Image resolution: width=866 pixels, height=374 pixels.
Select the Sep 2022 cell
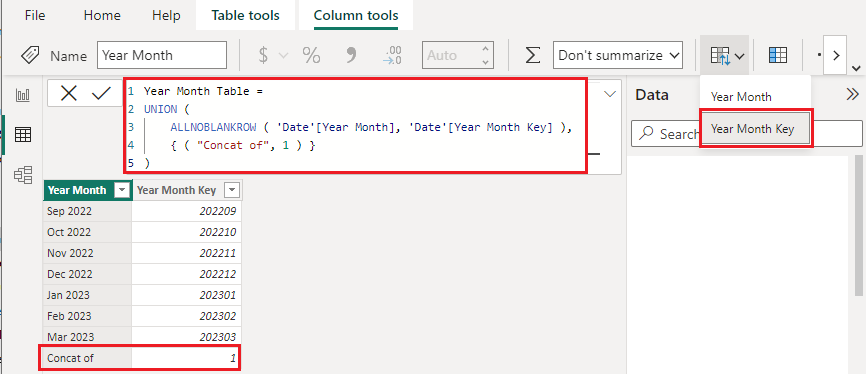point(88,211)
